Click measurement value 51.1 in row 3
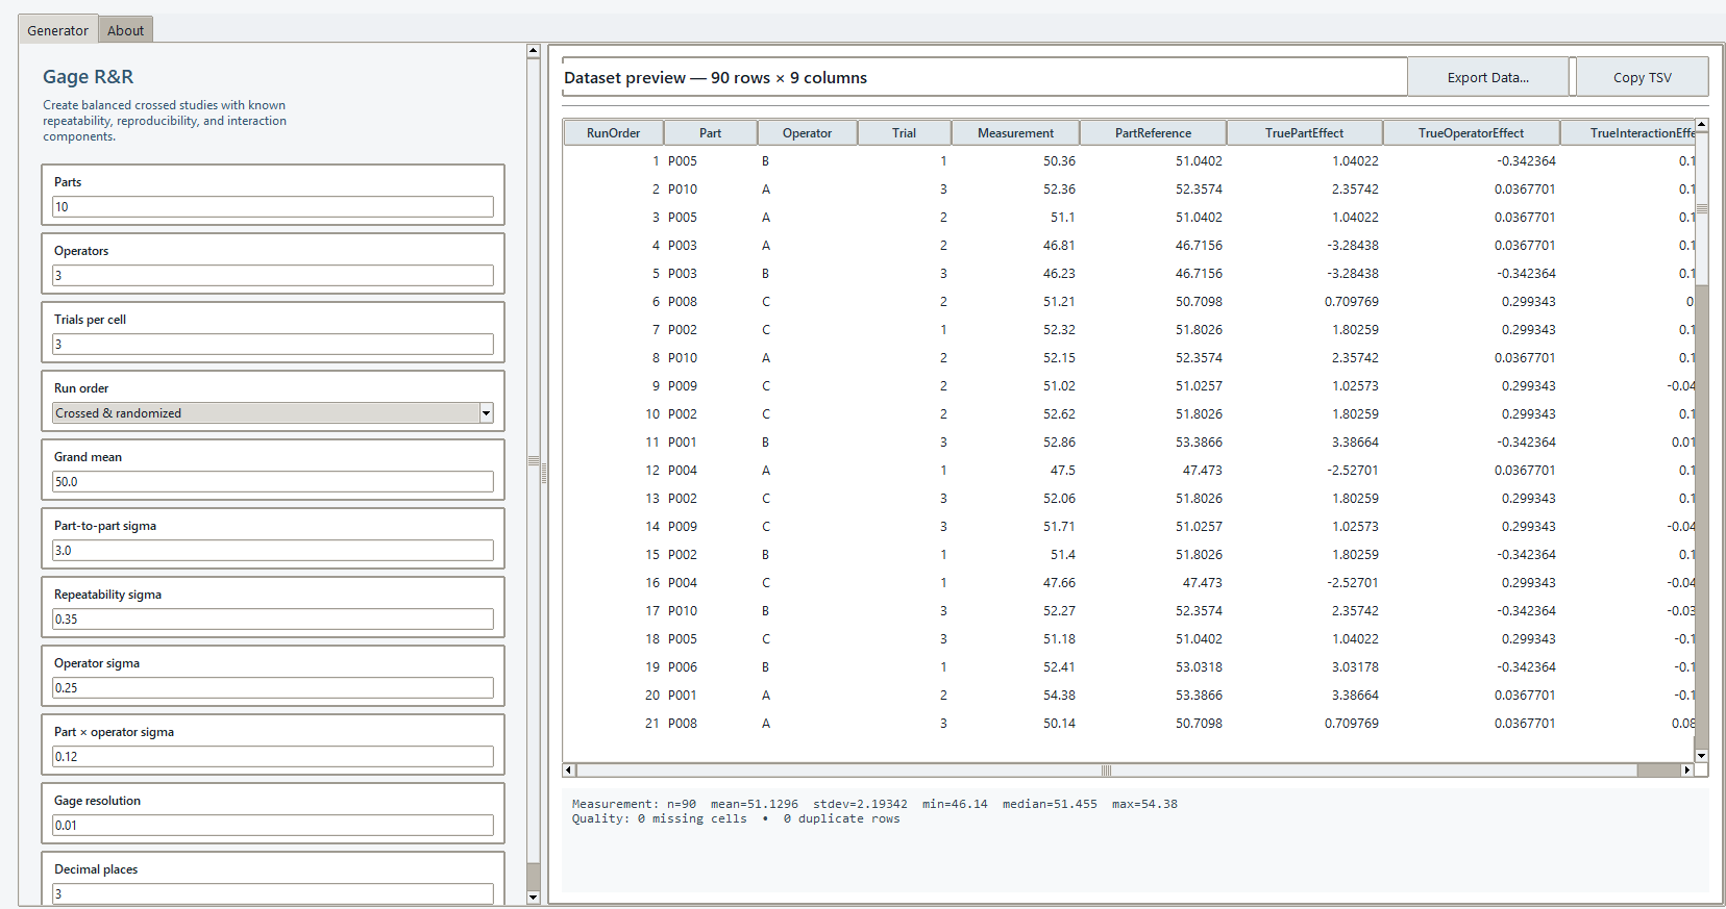This screenshot has height=909, width=1726. (1015, 217)
